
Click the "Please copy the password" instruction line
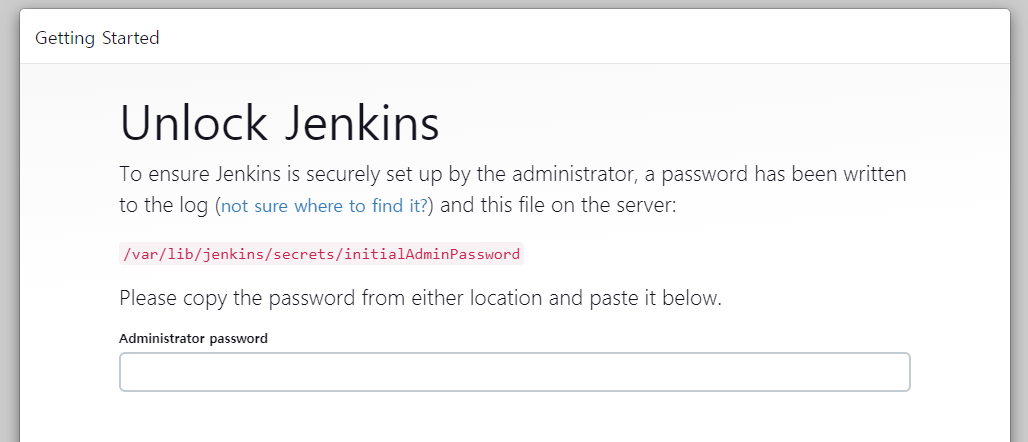[x=420, y=298]
